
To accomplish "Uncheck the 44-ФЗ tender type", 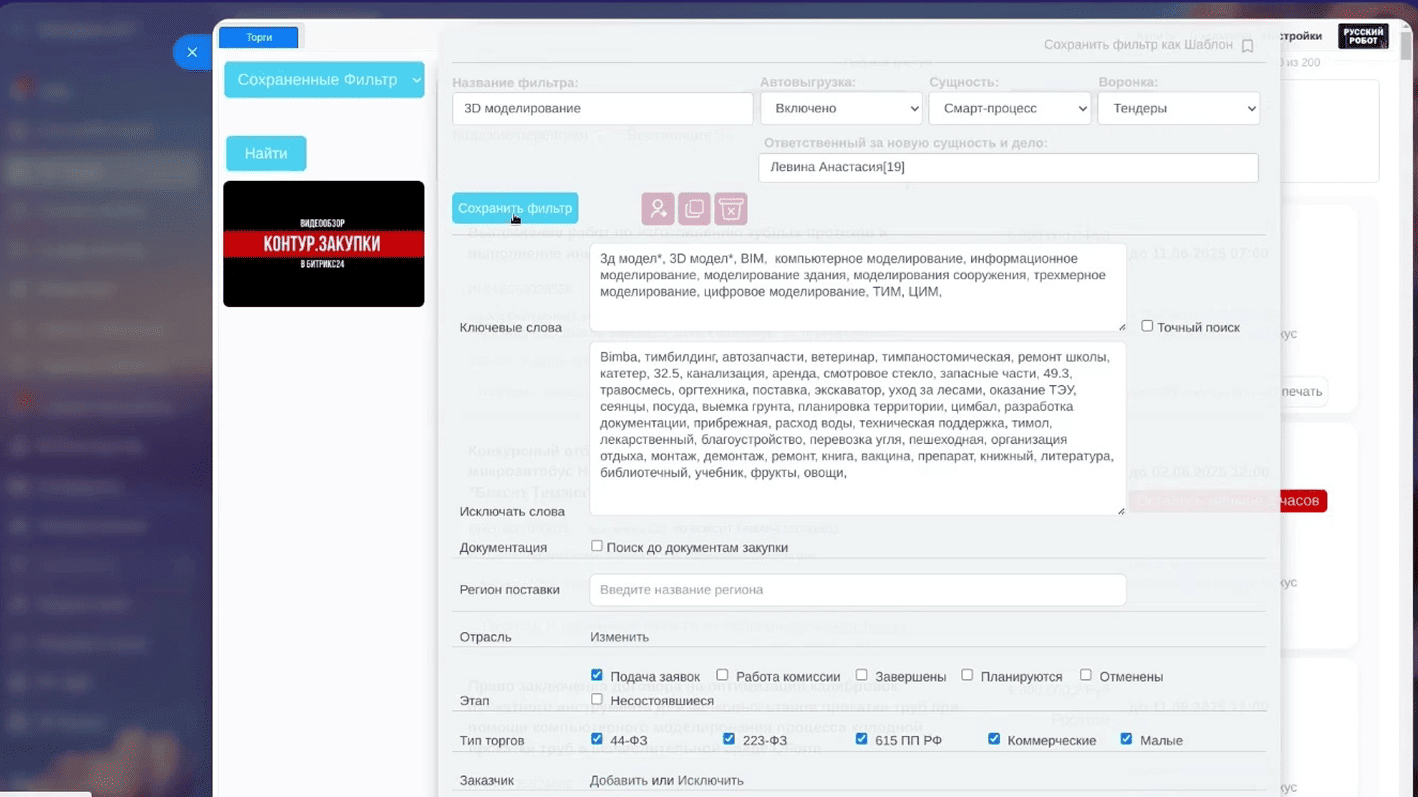I will (597, 739).
